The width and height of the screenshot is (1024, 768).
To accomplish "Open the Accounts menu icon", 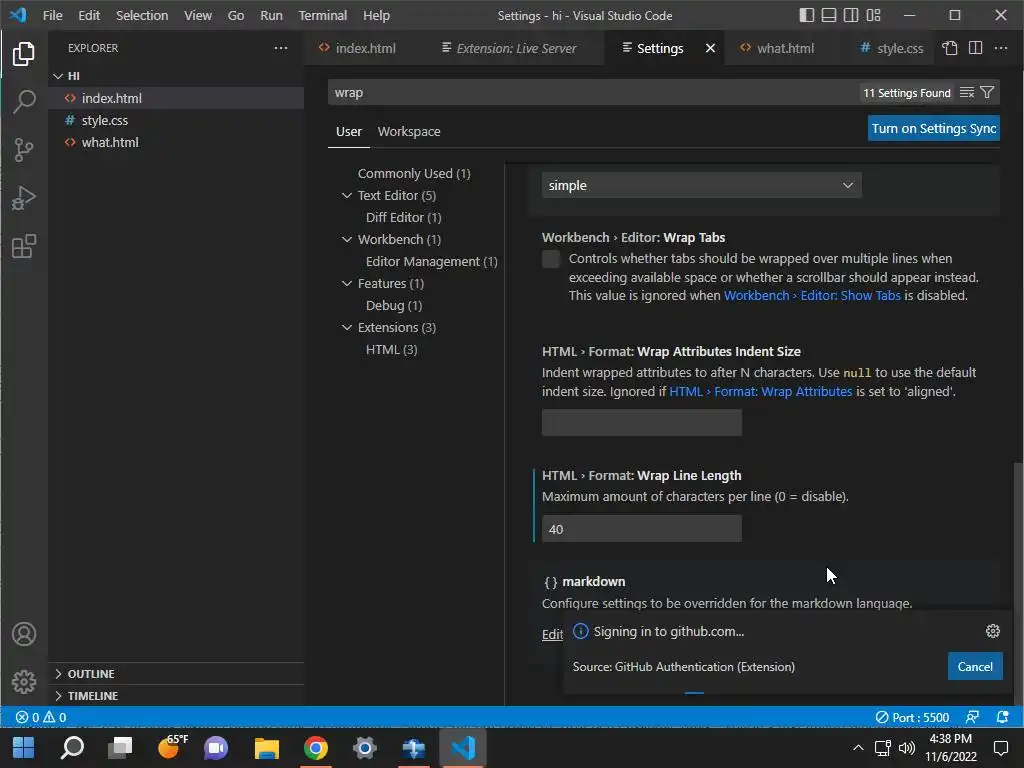I will pos(24,634).
